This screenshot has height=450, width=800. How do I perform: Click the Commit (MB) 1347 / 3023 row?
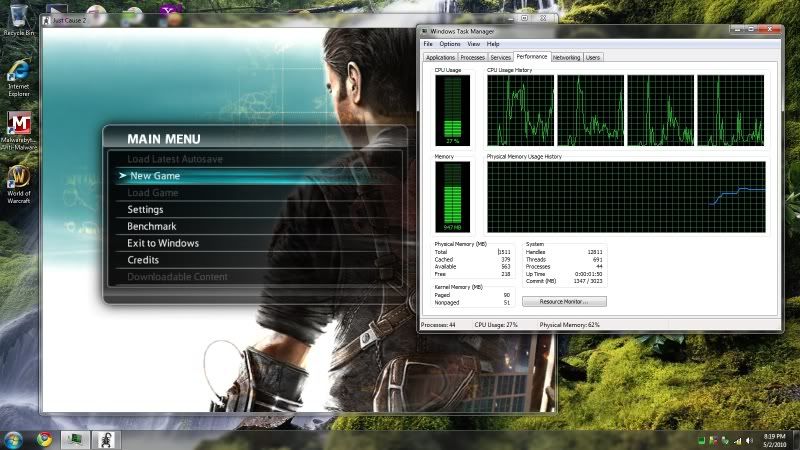564,281
